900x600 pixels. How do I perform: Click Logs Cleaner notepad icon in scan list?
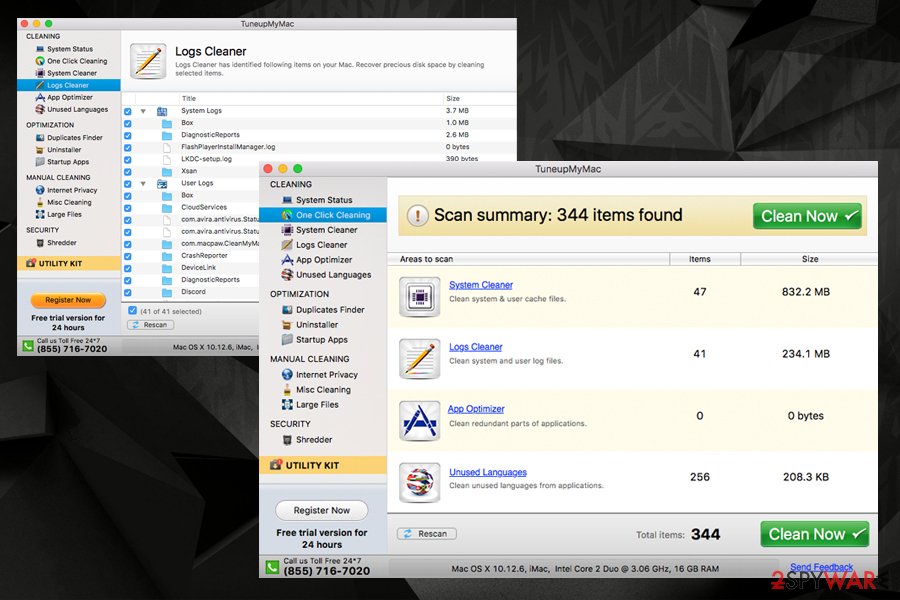(x=420, y=359)
